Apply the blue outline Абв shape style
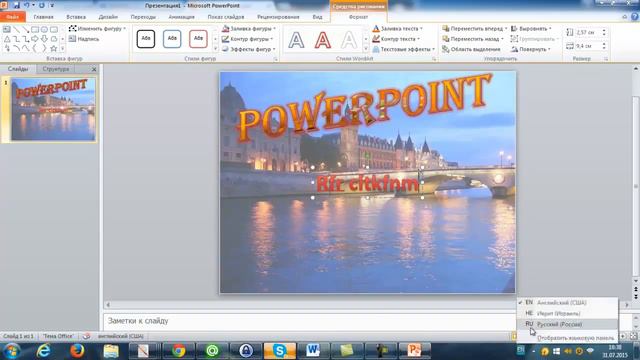The height and width of the screenshot is (360, 640). 172,39
